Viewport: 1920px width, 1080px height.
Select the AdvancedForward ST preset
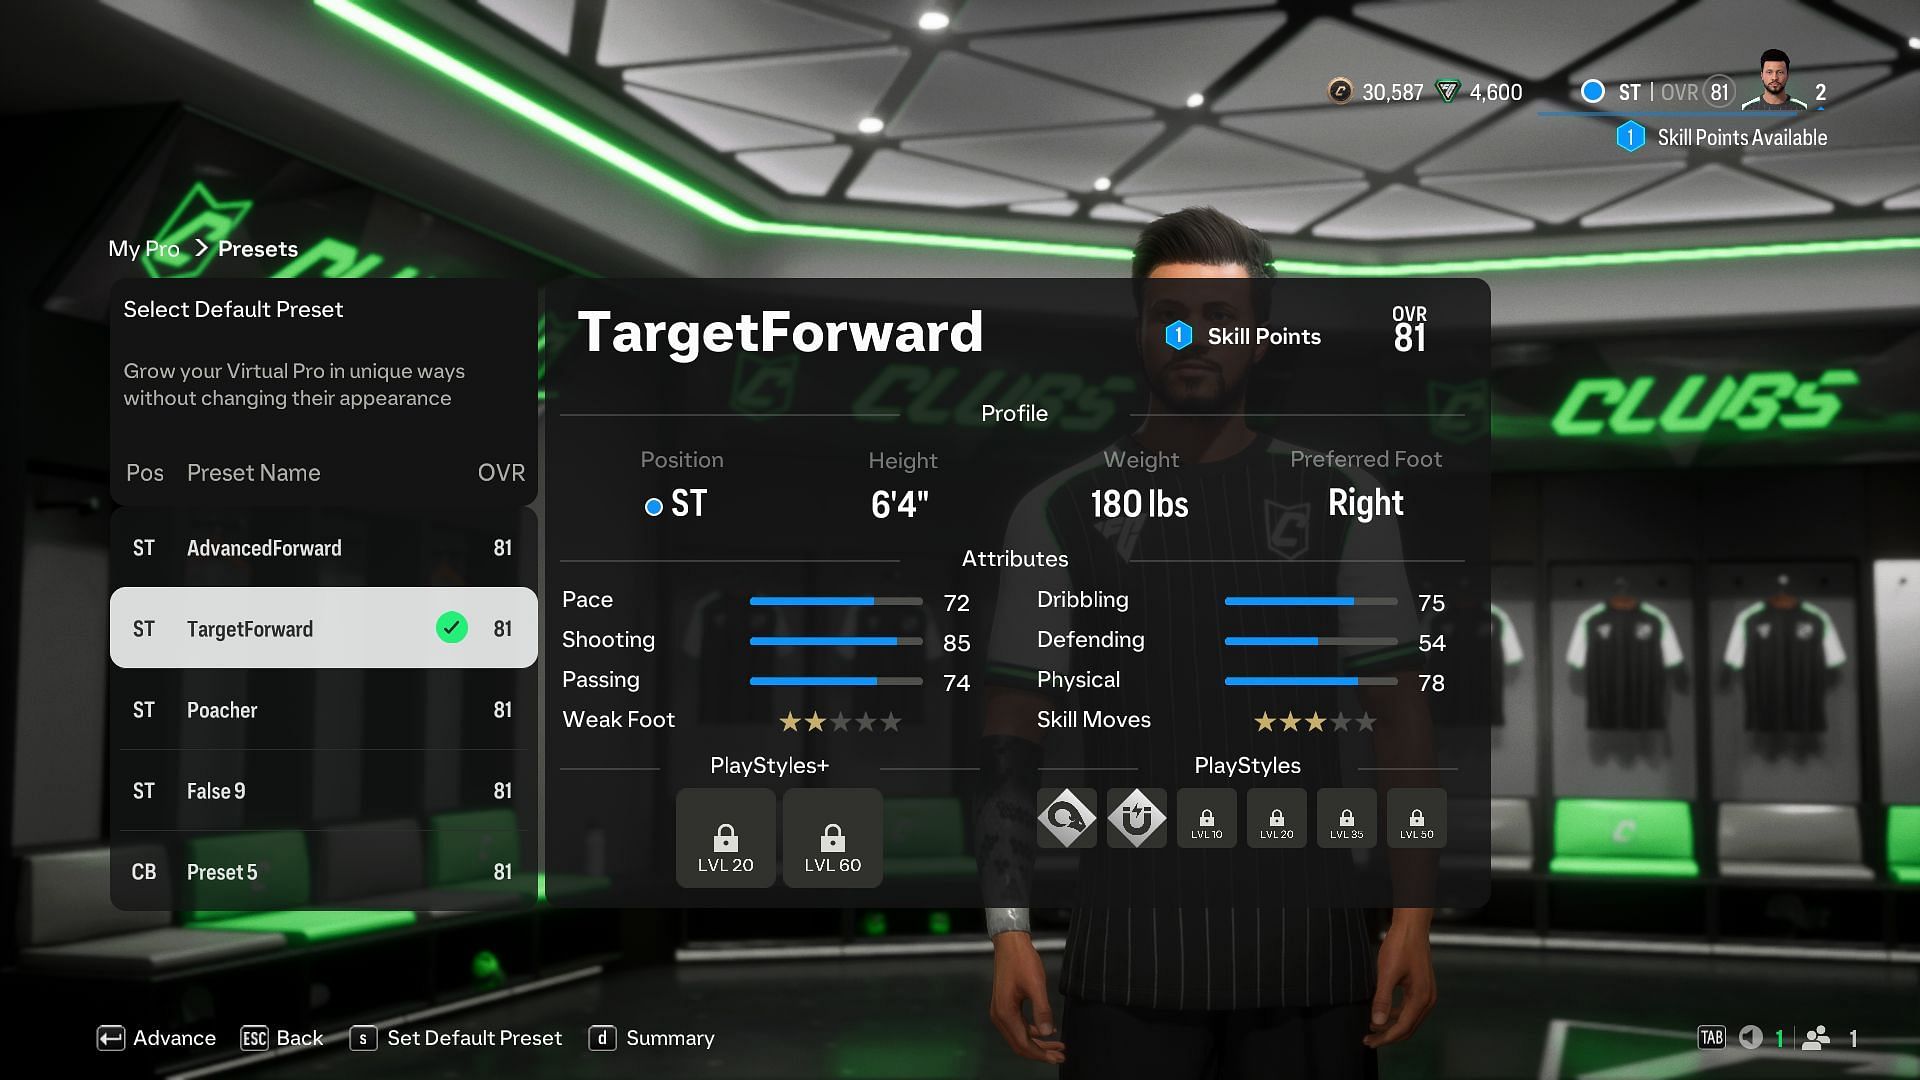(x=323, y=547)
